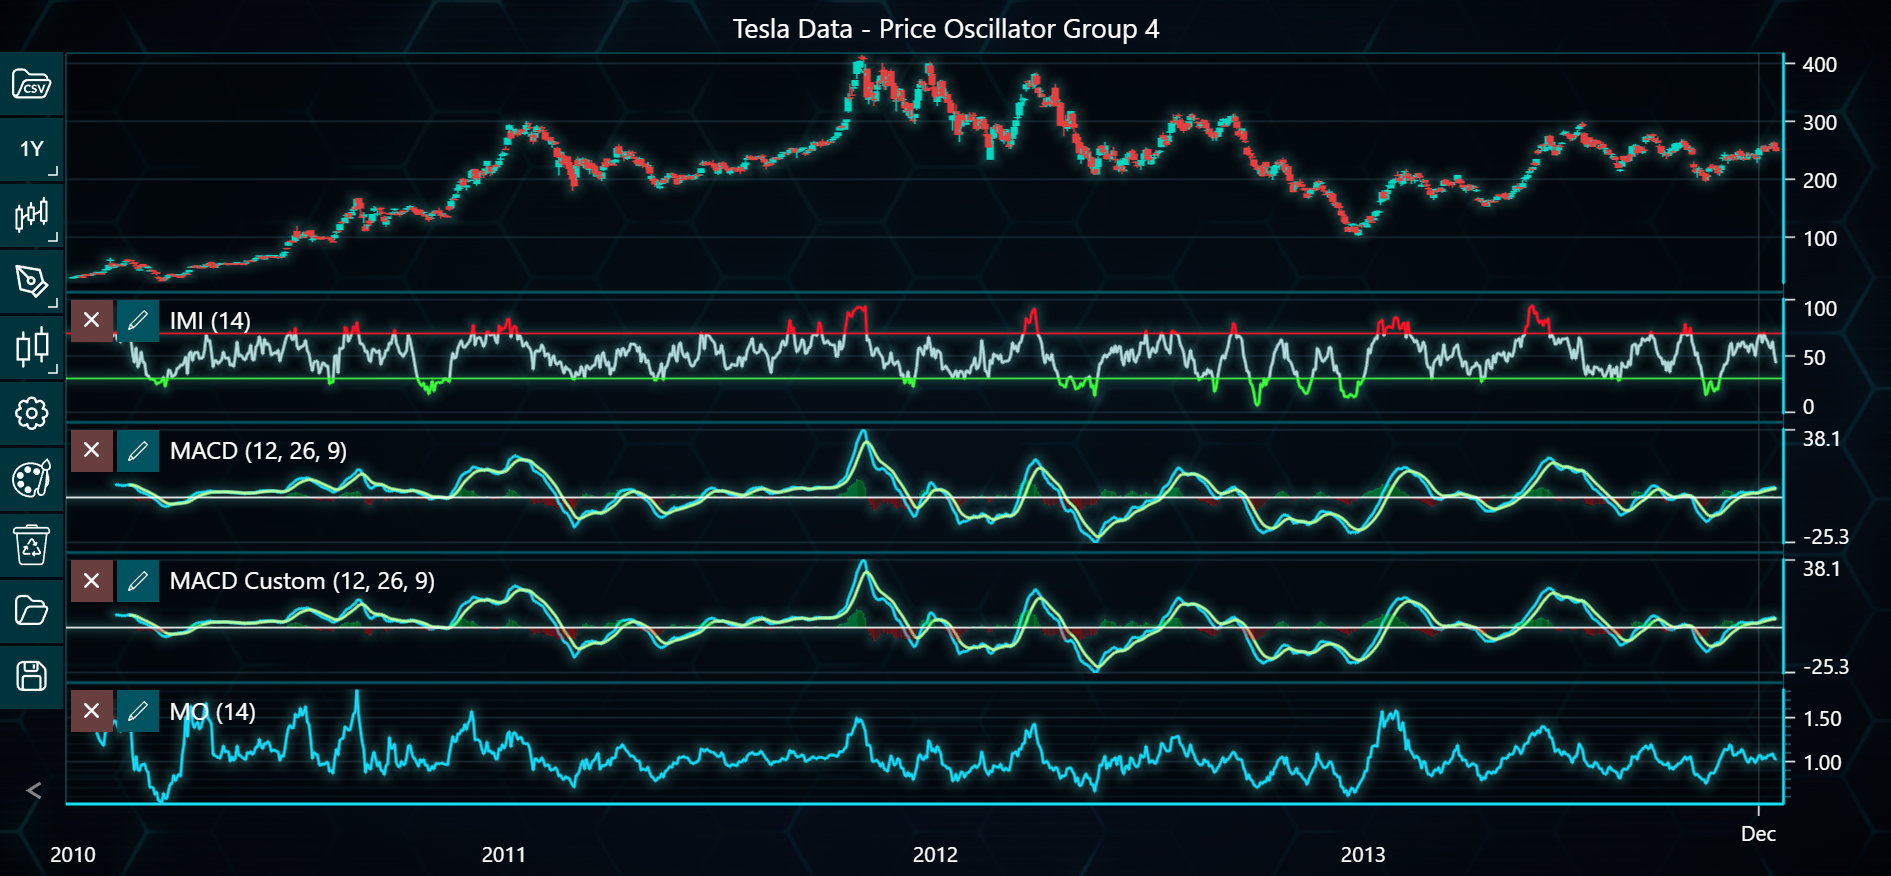Click the MACD (12, 26, 9) label
The width and height of the screenshot is (1891, 876).
click(258, 451)
